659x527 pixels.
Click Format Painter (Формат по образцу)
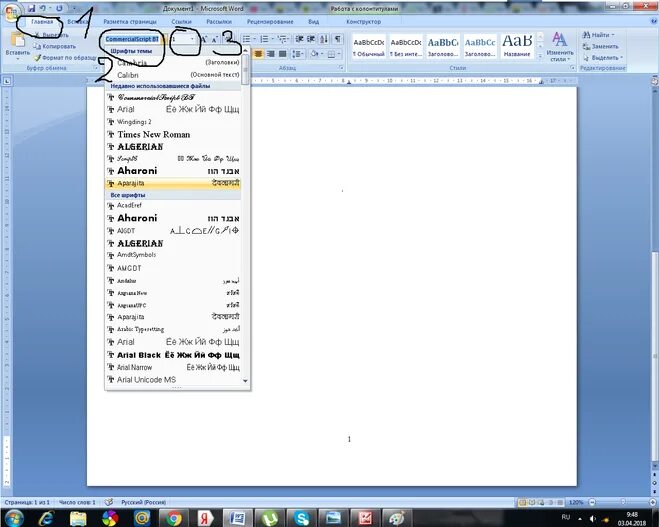65,58
